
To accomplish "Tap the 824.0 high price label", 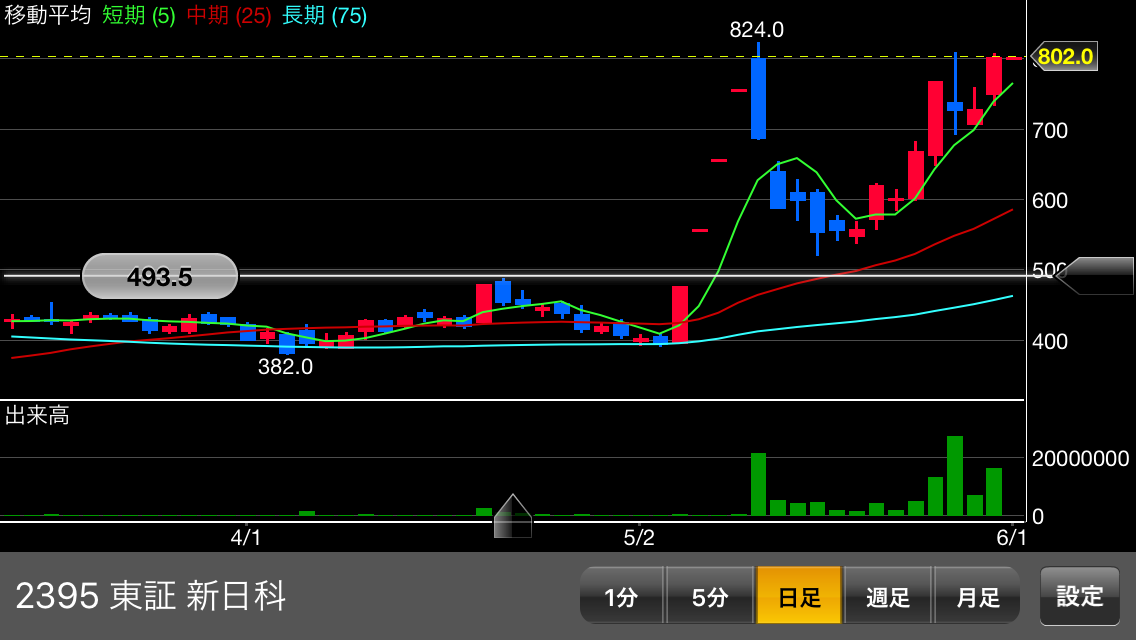I will [x=756, y=30].
